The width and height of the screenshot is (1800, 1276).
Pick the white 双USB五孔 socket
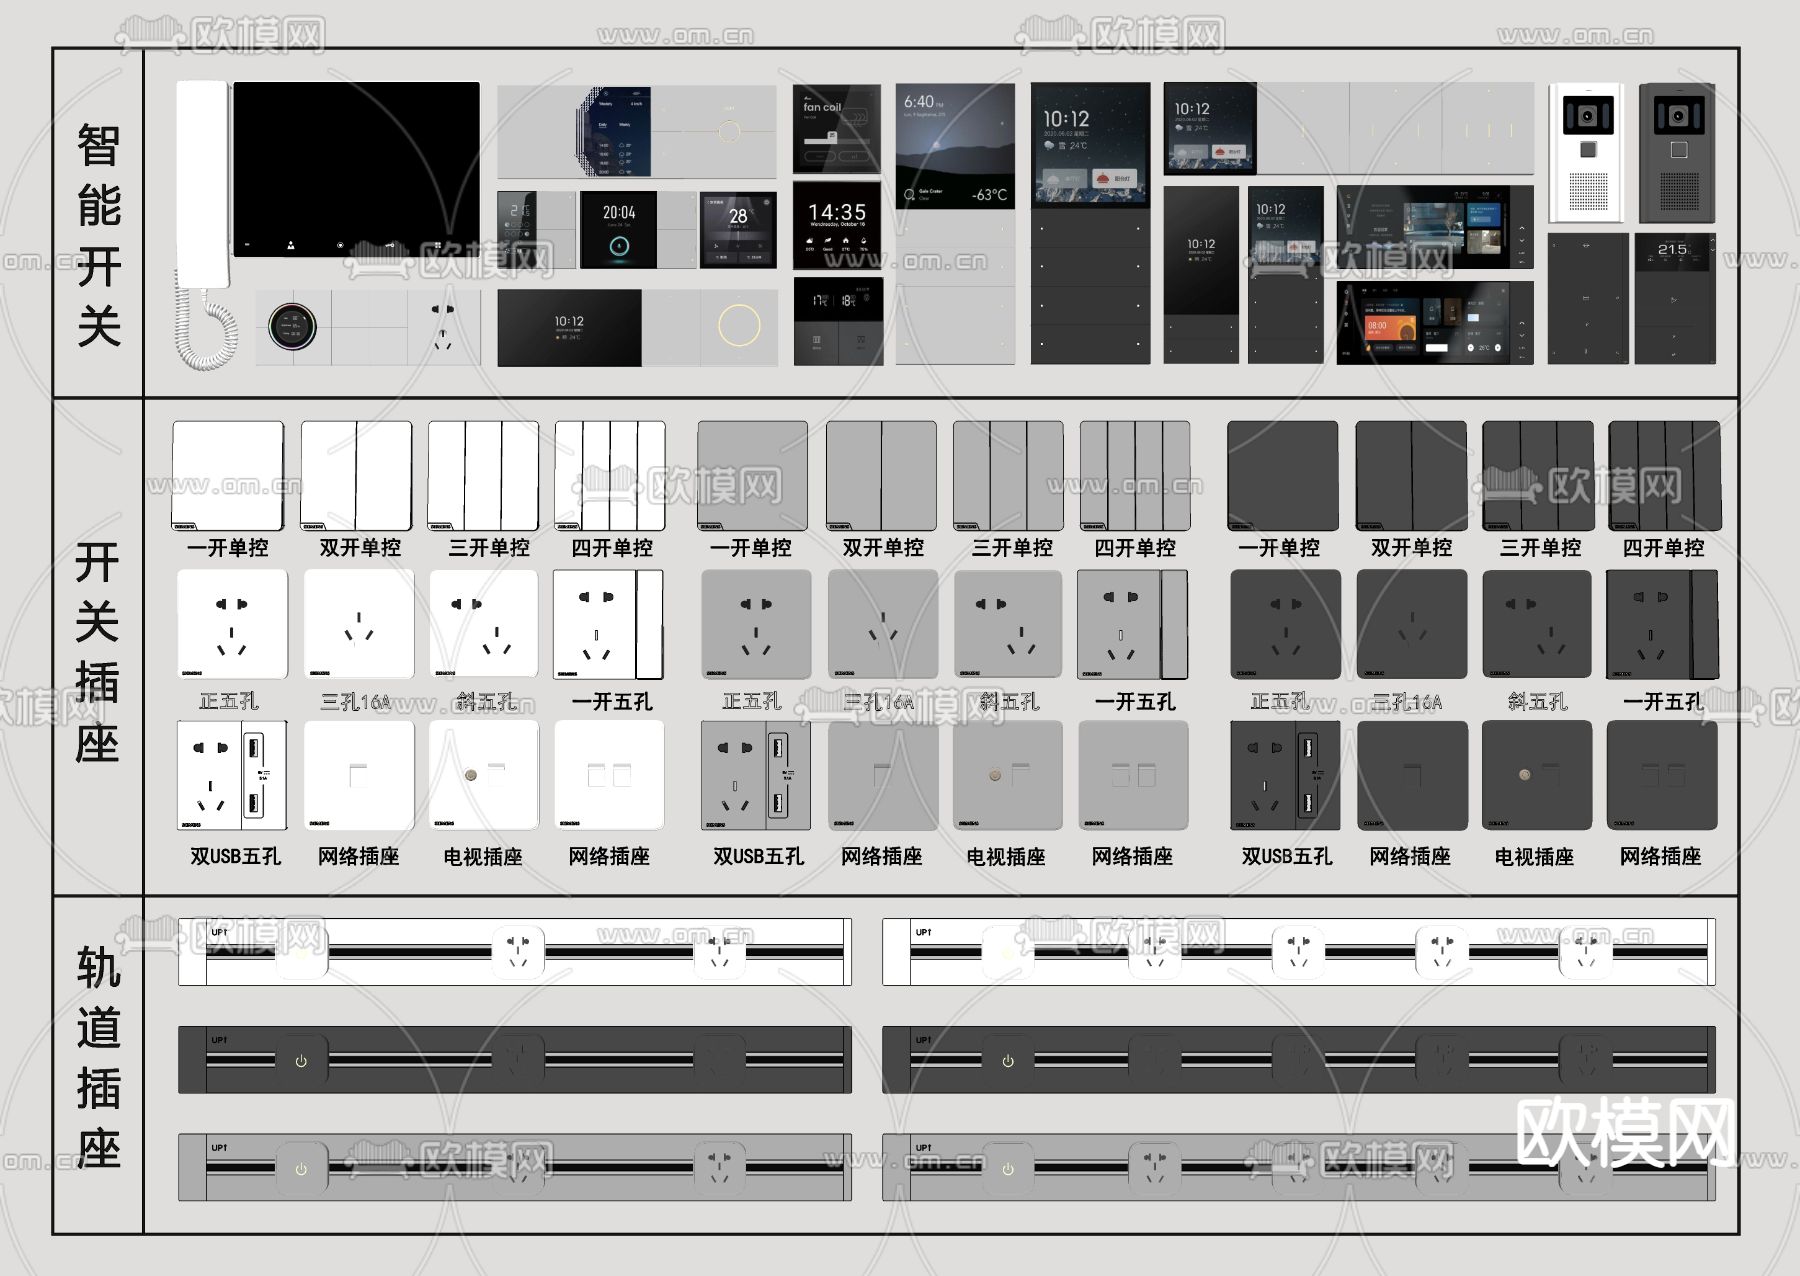(x=232, y=775)
